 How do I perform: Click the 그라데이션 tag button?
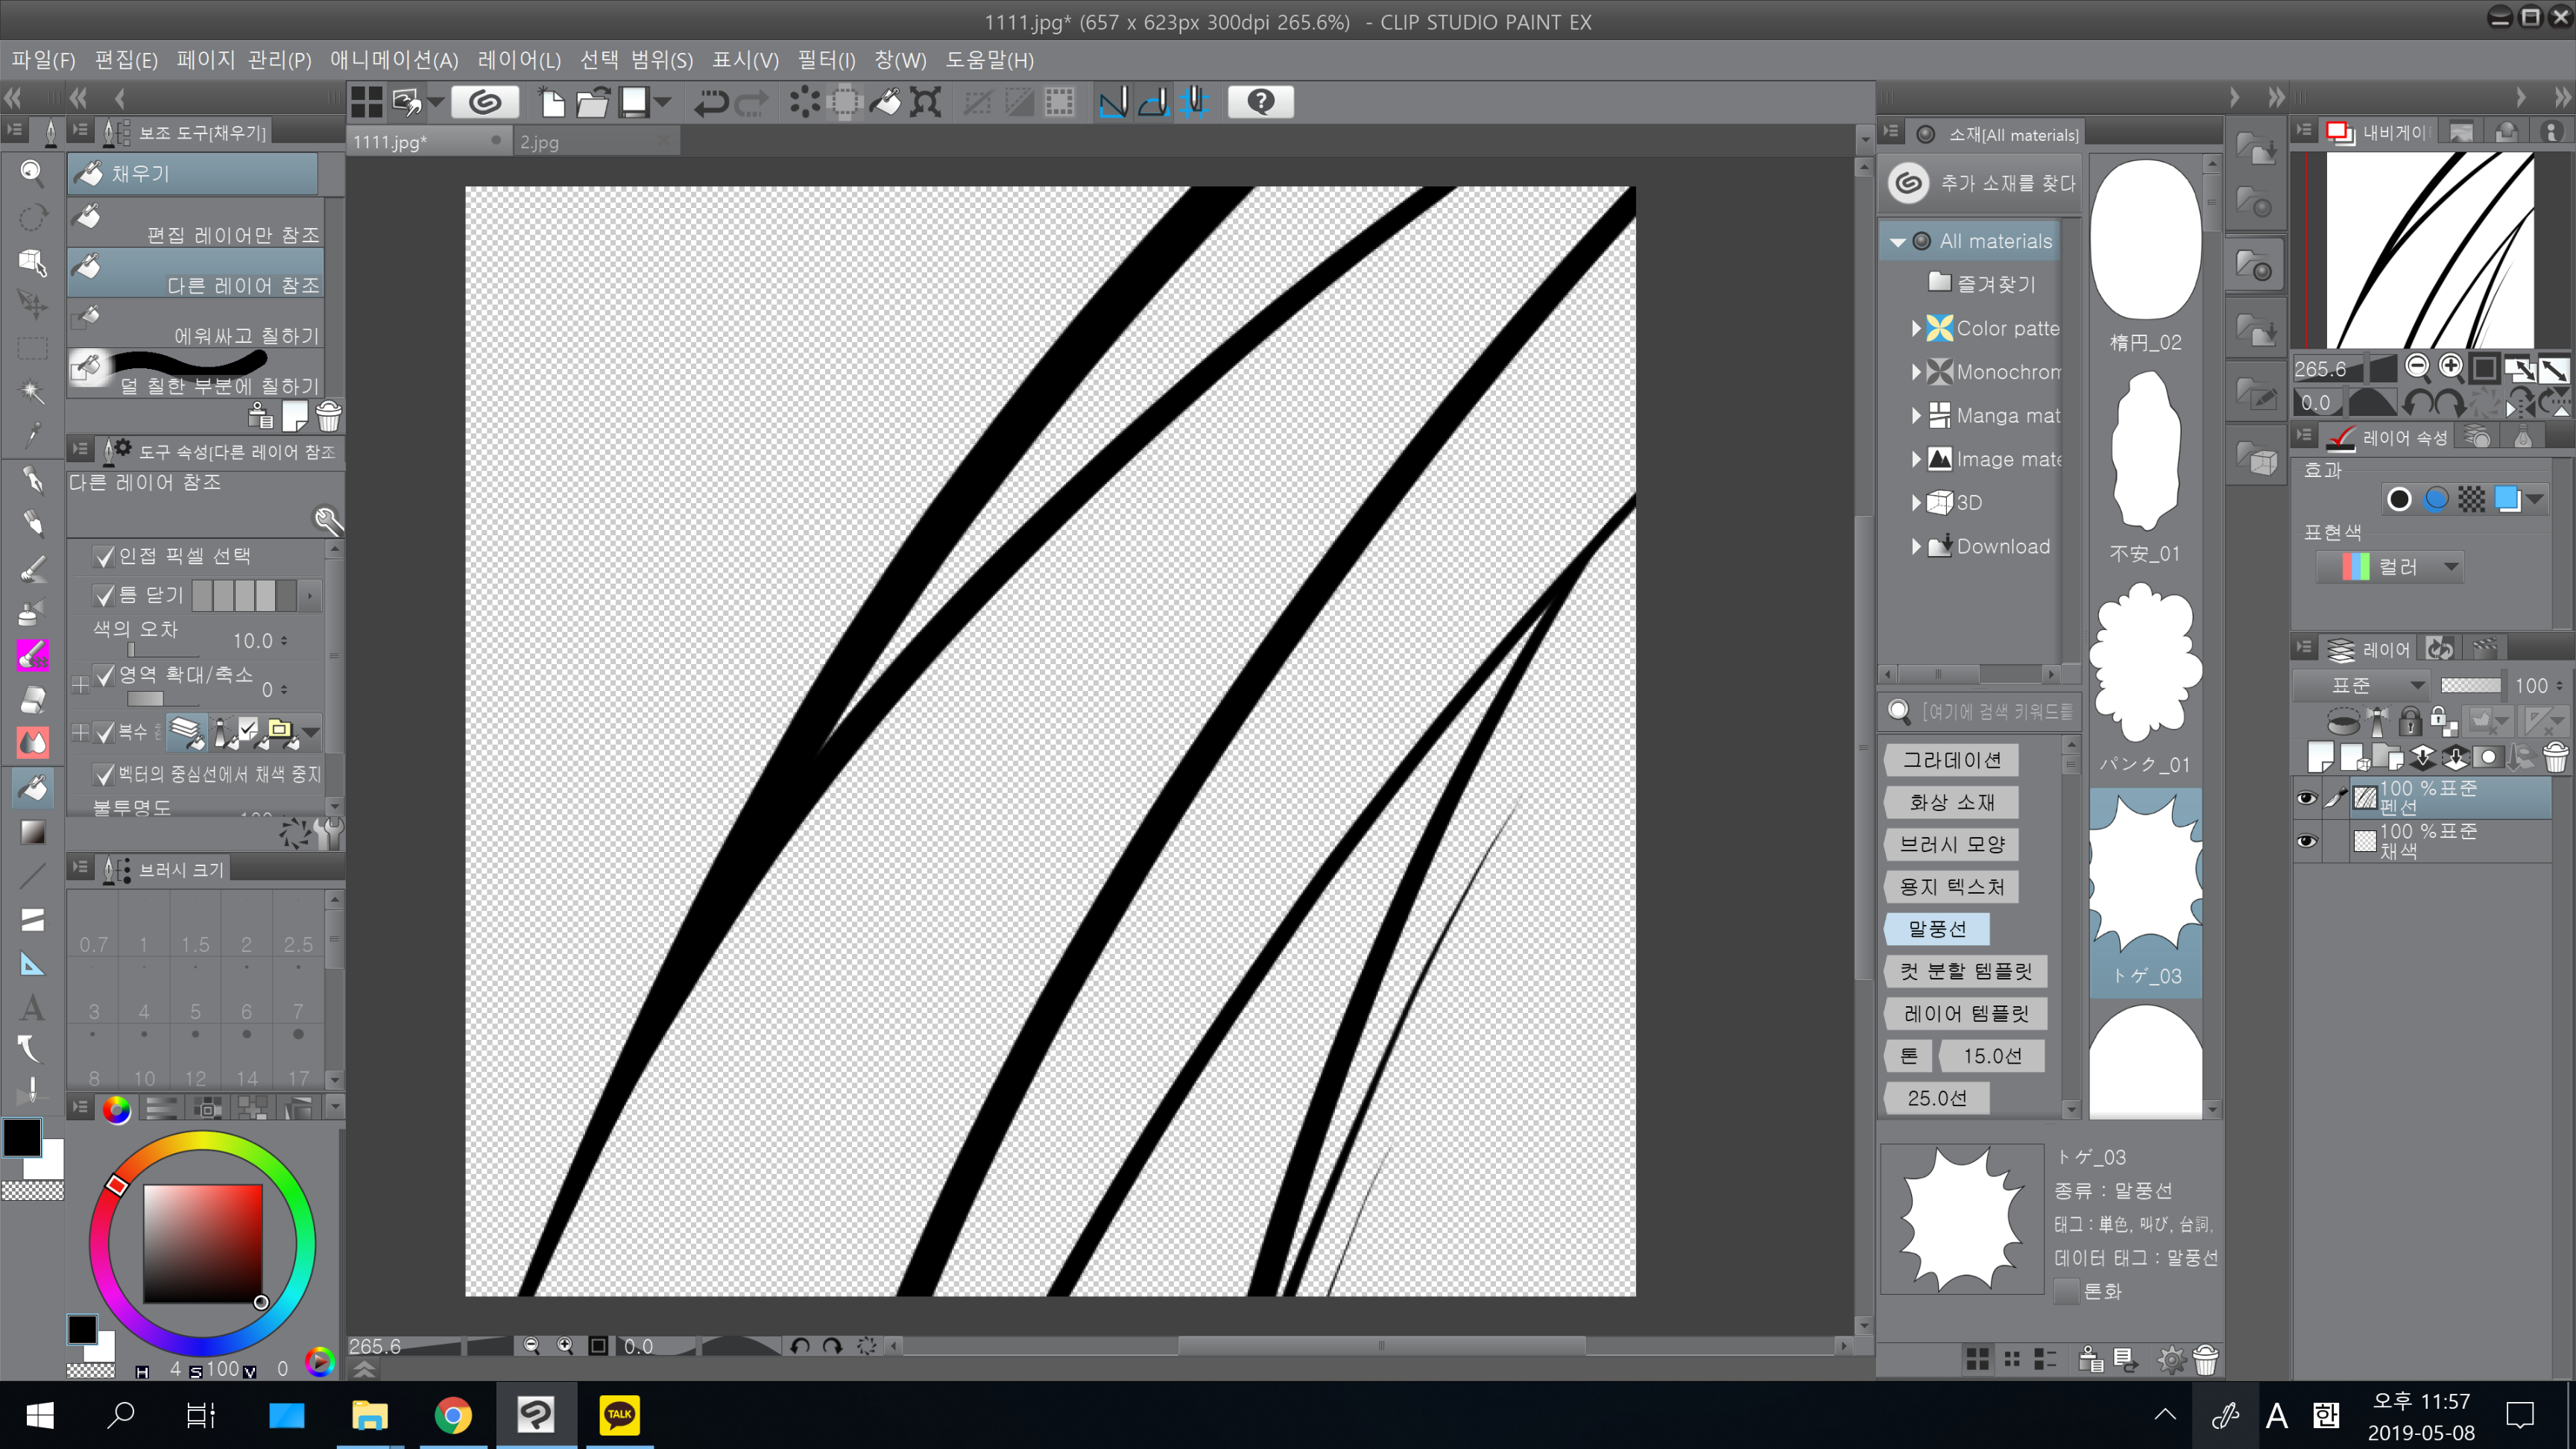click(x=1951, y=760)
